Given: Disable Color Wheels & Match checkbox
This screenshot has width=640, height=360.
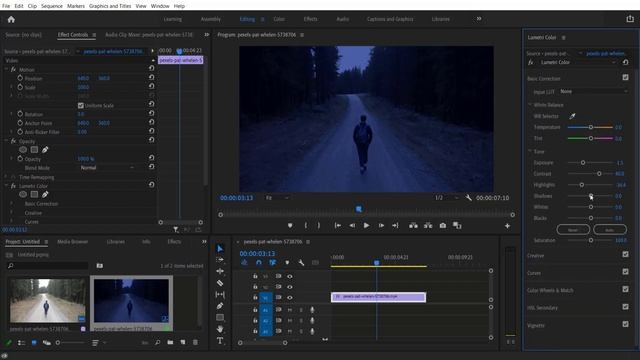Looking at the screenshot, I should tap(625, 289).
